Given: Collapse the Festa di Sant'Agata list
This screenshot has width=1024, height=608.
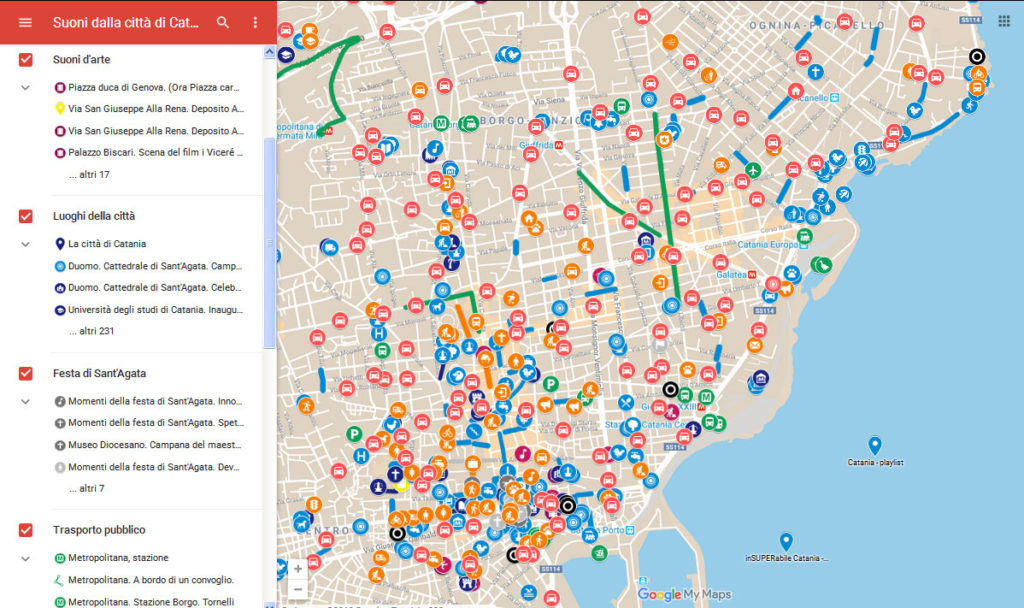Looking at the screenshot, I should click(x=26, y=401).
